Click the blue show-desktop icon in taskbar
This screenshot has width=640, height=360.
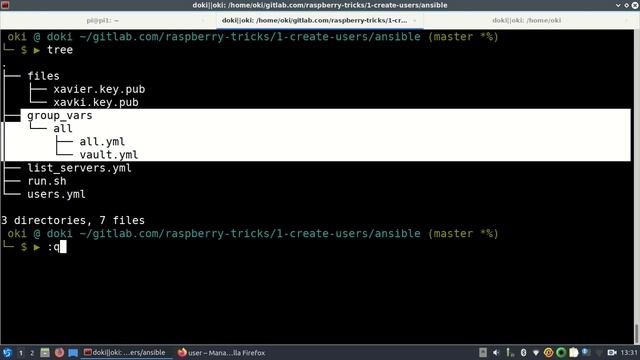coord(73,353)
